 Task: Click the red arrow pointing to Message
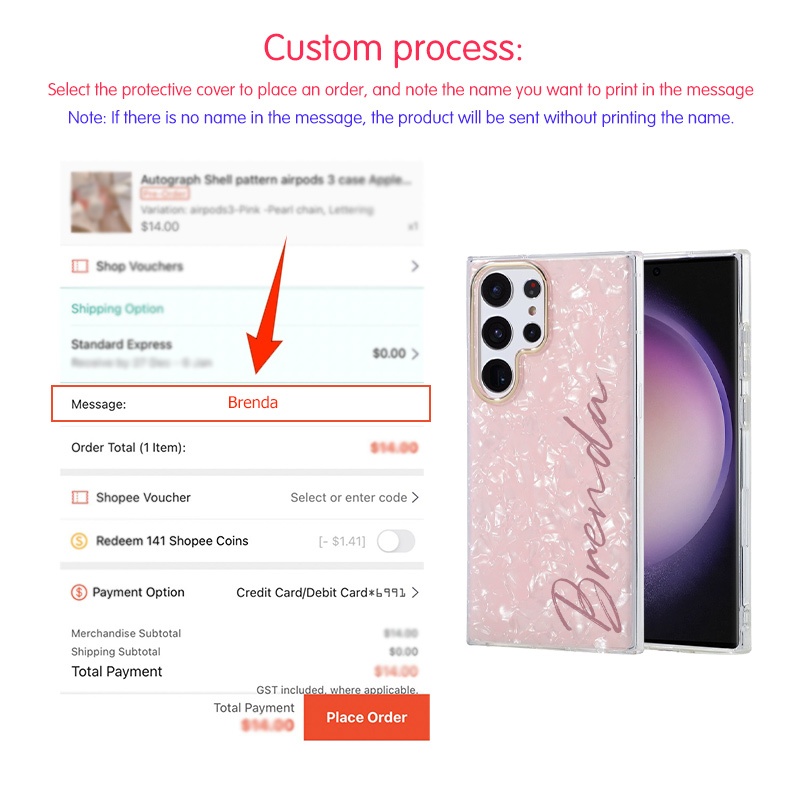[266, 306]
